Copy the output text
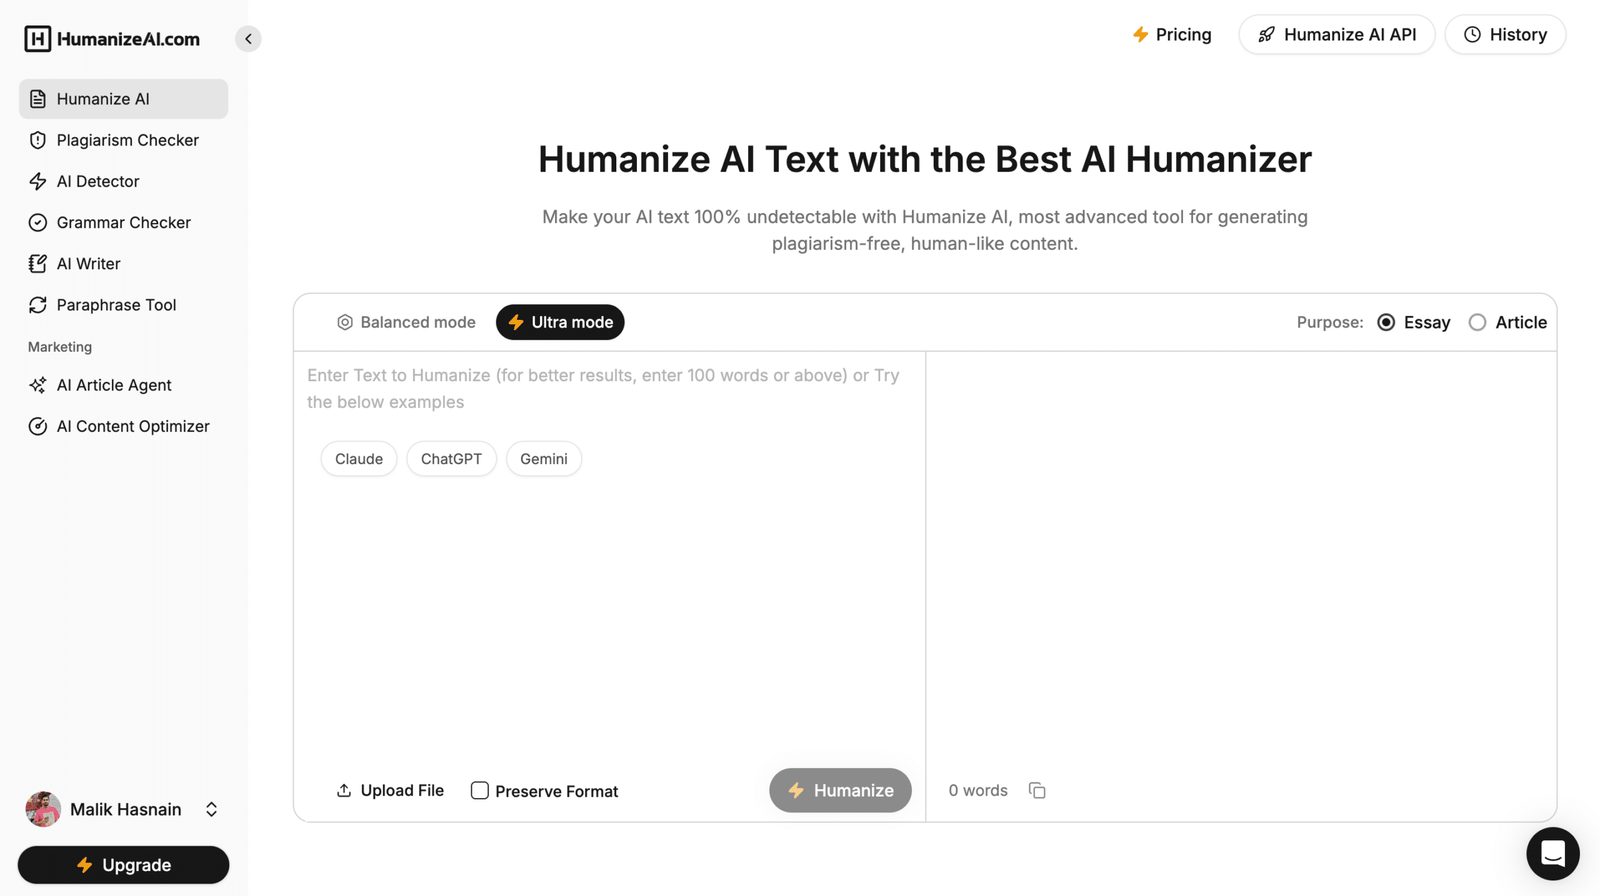The height and width of the screenshot is (896, 1600). [x=1037, y=790]
